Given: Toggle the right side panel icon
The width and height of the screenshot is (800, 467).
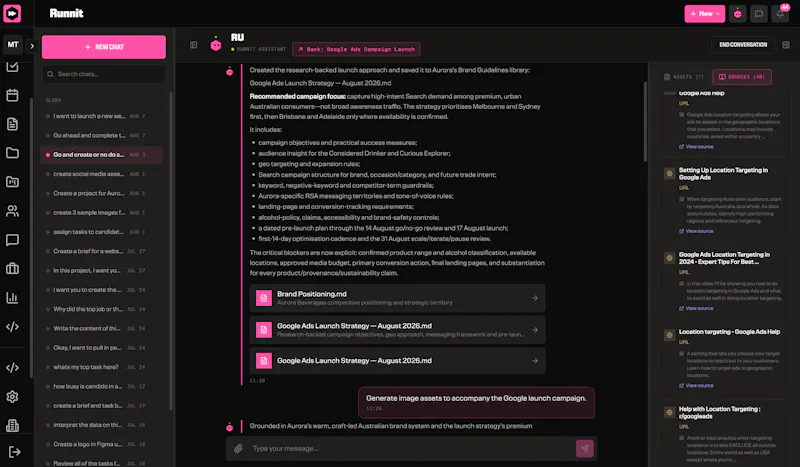Looking at the screenshot, I should pos(786,45).
